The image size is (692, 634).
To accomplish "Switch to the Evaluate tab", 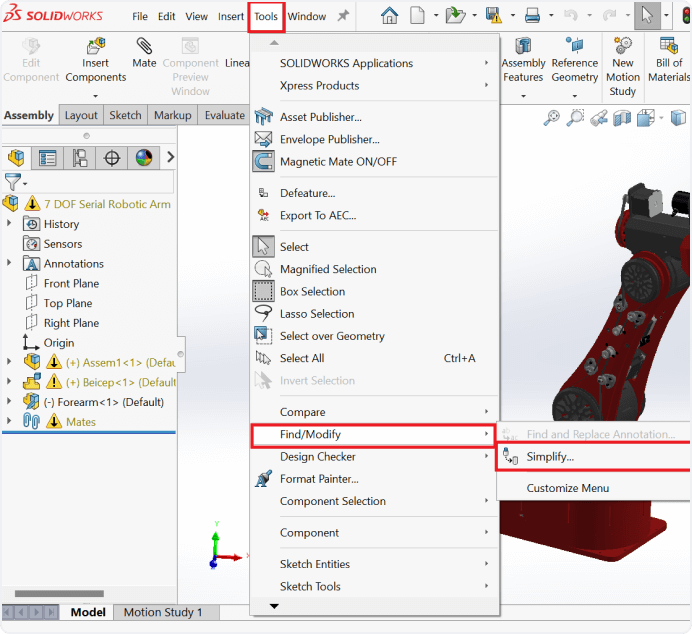I will click(224, 115).
